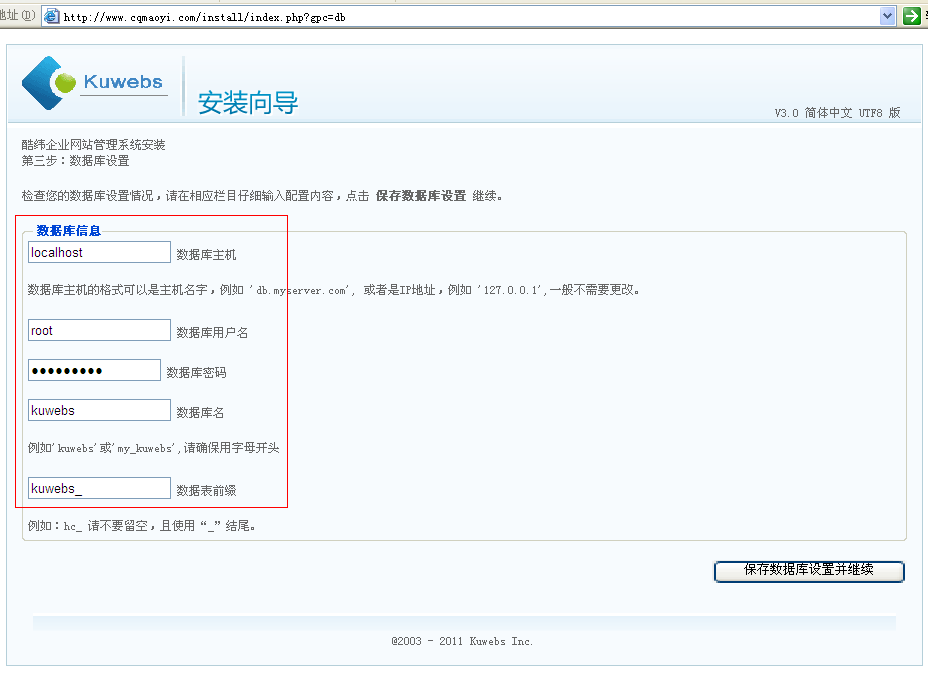Viewport: 928px width, 673px height.
Task: Click the database host field containing localhost
Action: tap(99, 252)
